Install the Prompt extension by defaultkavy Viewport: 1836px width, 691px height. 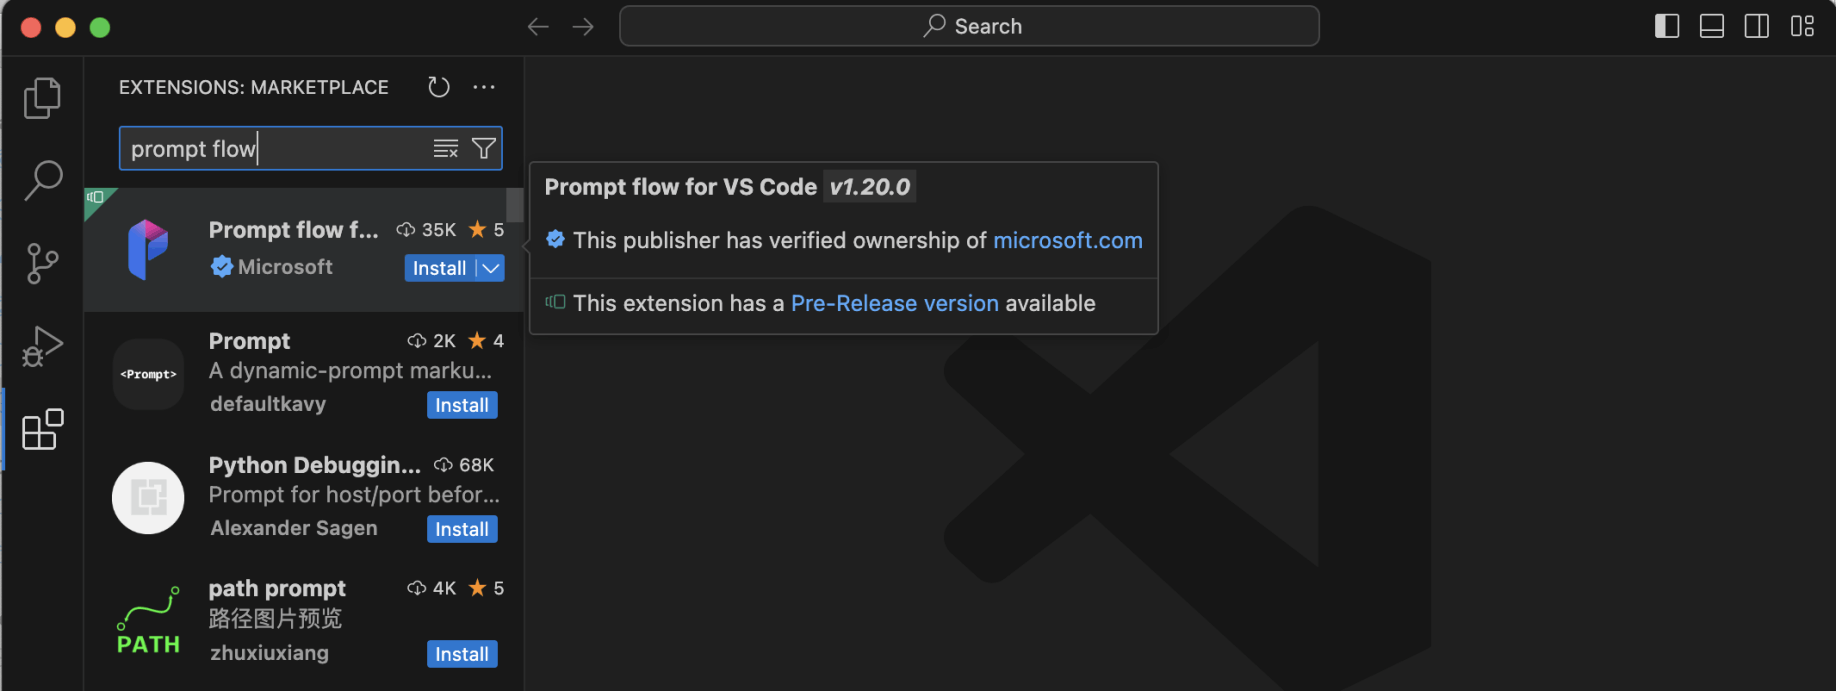[462, 405]
